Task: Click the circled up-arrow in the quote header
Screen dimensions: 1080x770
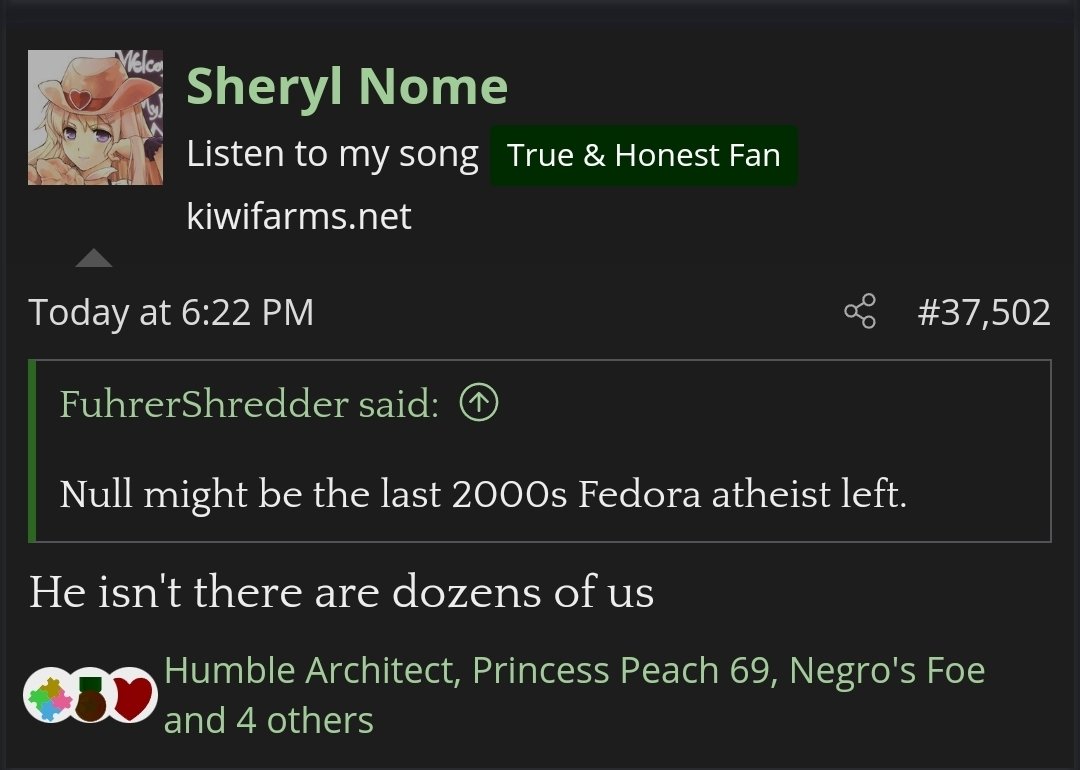Action: point(479,403)
